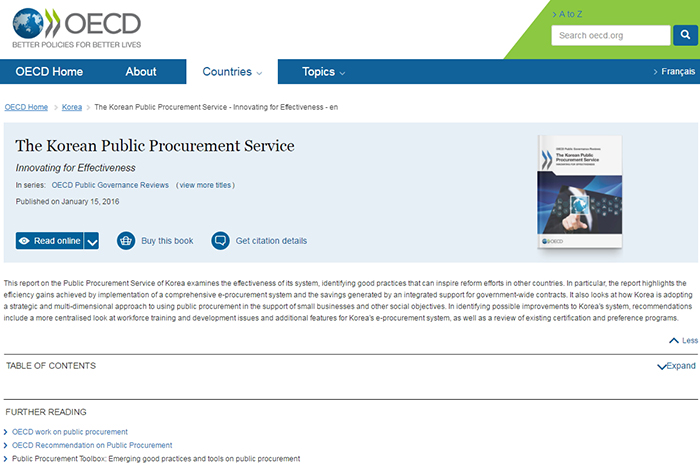Screen dimensions: 700x468
Task: Open the A to Z link
Action: [567, 14]
